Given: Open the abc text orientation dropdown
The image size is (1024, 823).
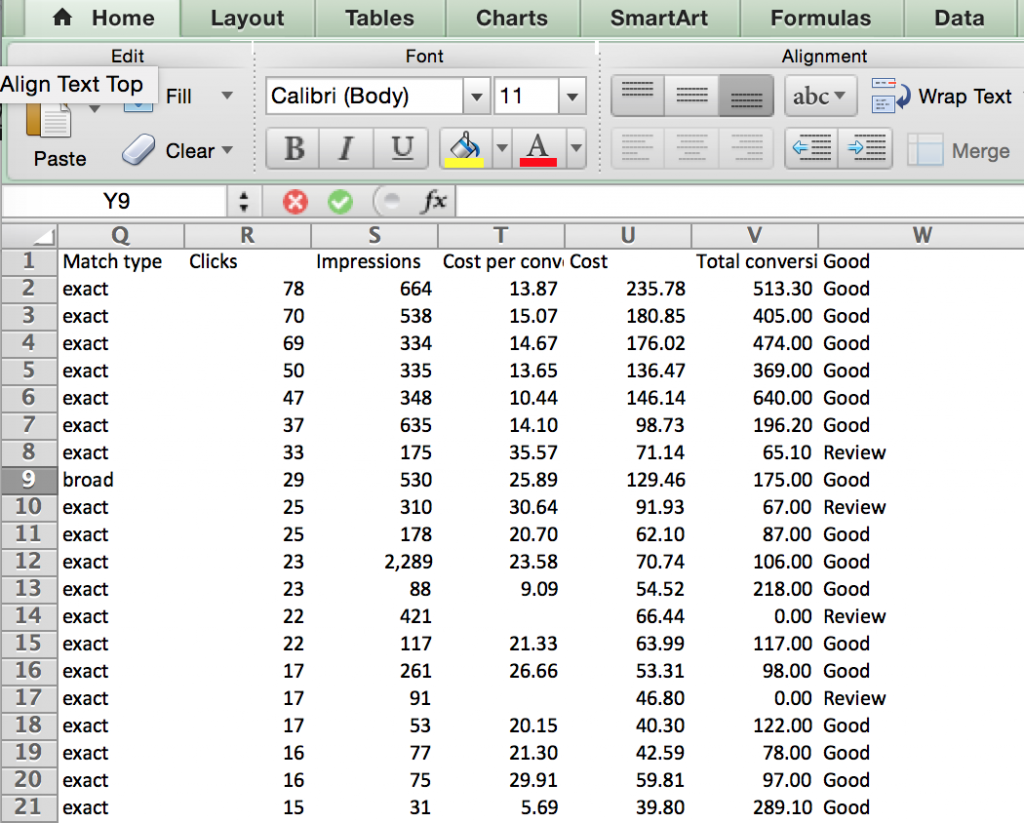Looking at the screenshot, I should click(x=820, y=96).
